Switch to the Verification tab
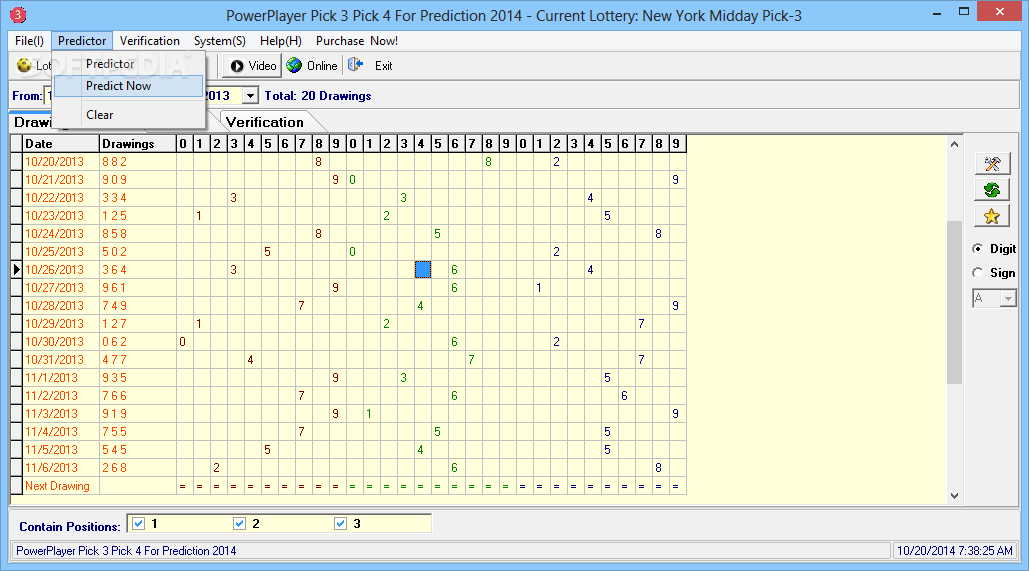Screen dimensions: 1029x571 [265, 122]
